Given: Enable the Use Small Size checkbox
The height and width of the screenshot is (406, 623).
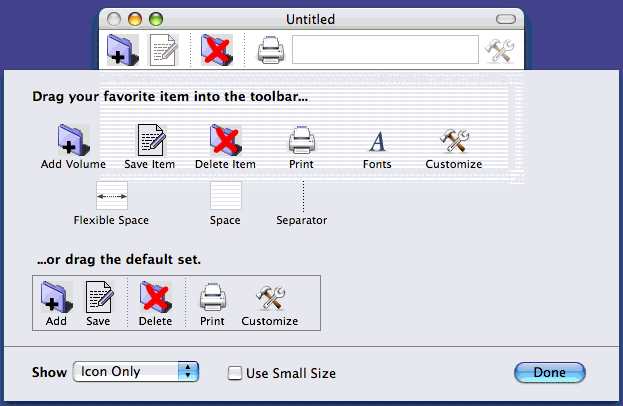Looking at the screenshot, I should [235, 374].
